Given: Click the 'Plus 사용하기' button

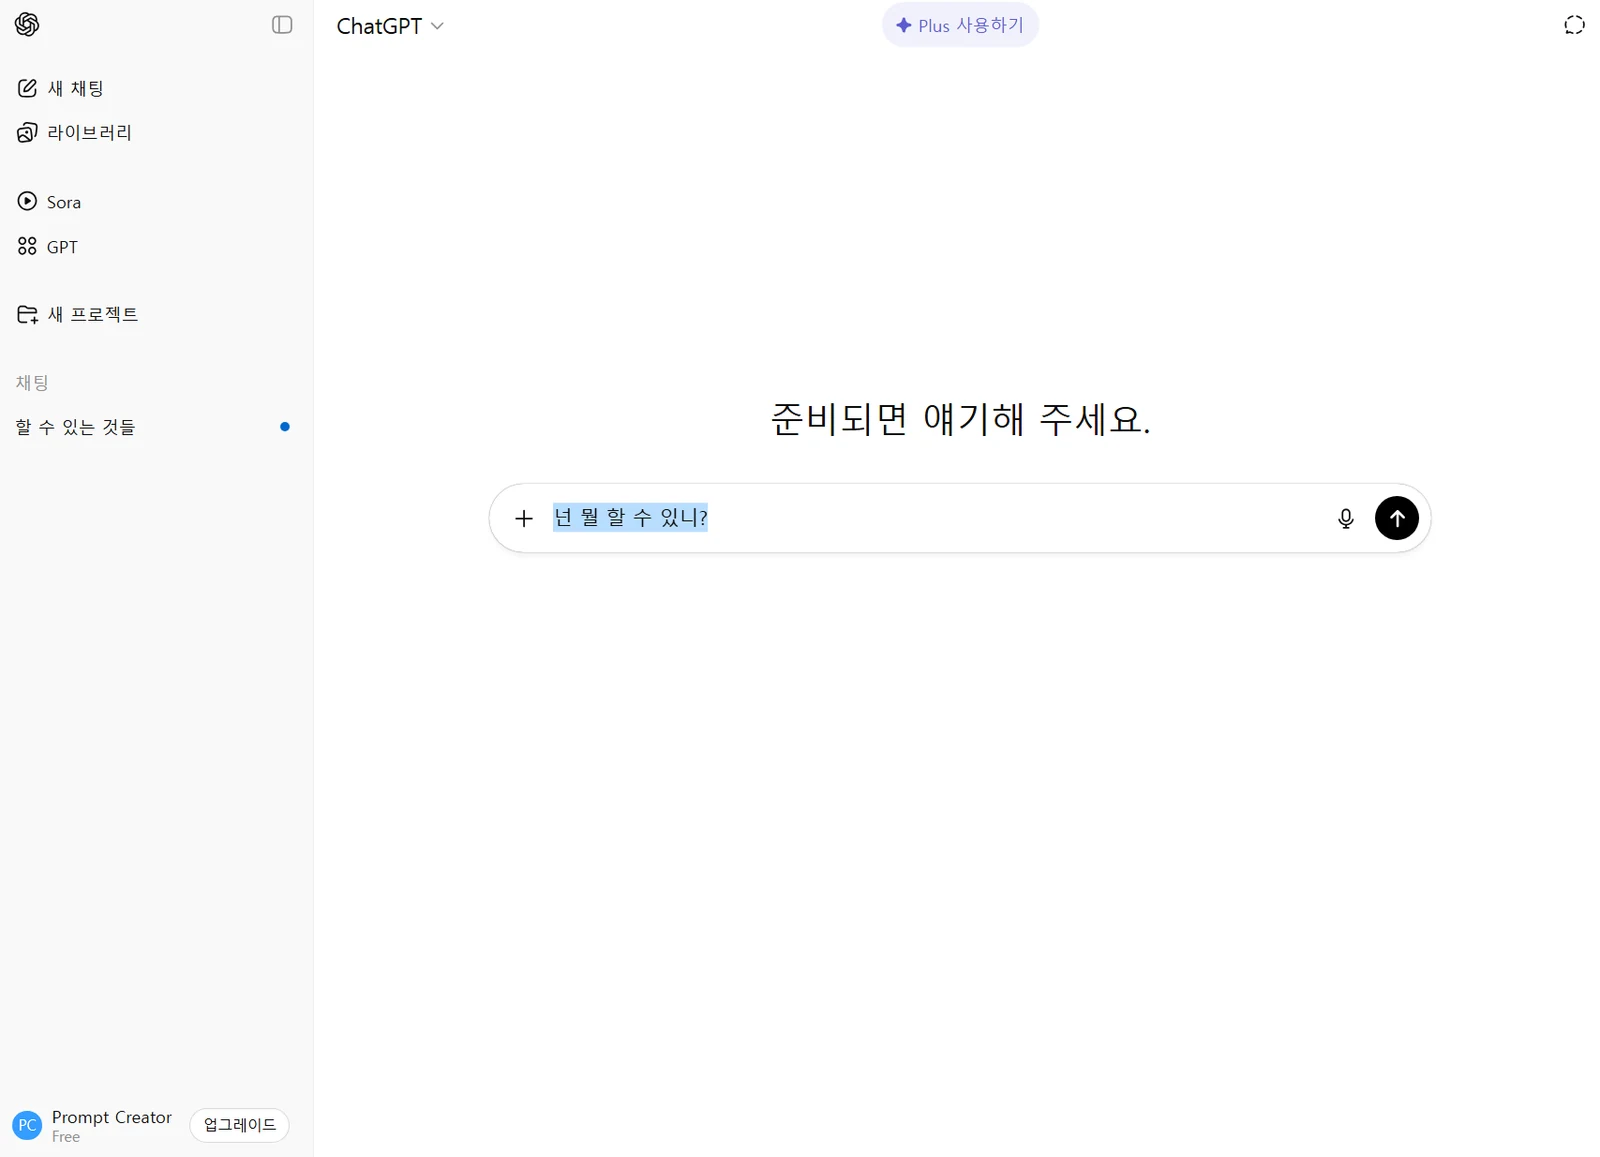Looking at the screenshot, I should point(960,25).
